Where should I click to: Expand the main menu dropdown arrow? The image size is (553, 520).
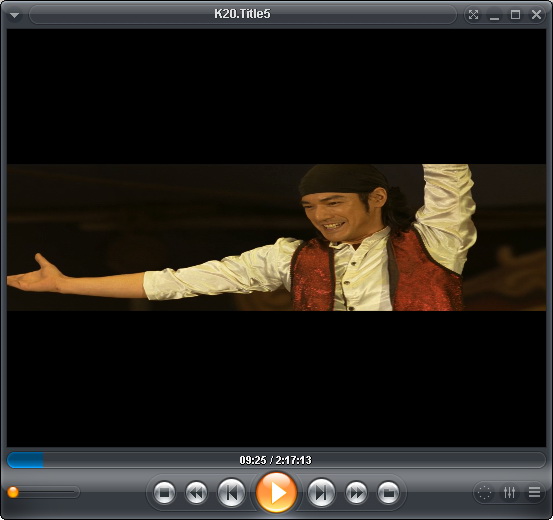point(14,15)
